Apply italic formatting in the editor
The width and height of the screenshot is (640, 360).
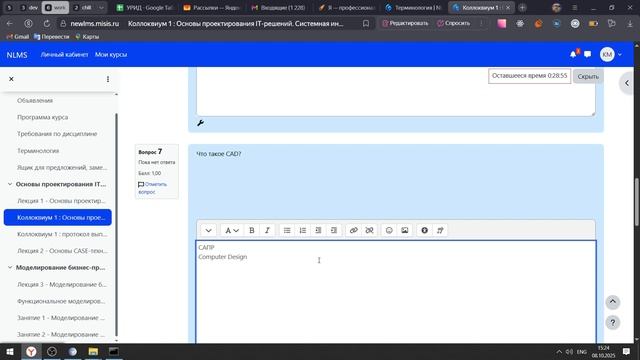click(x=267, y=230)
